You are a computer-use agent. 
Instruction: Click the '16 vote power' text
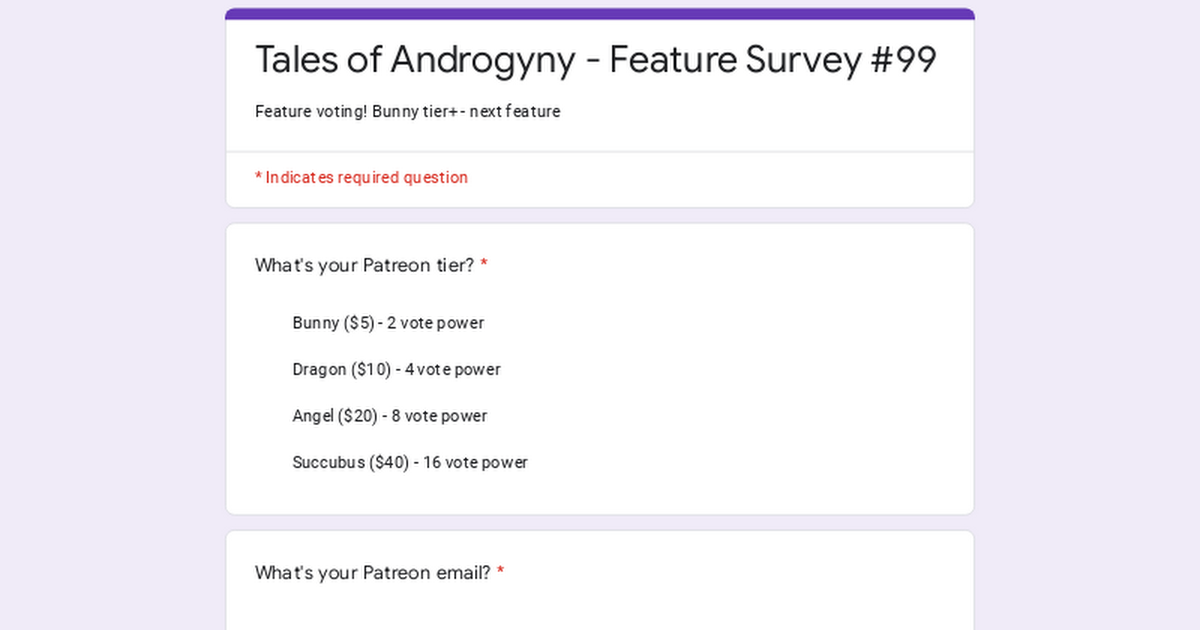click(x=476, y=462)
